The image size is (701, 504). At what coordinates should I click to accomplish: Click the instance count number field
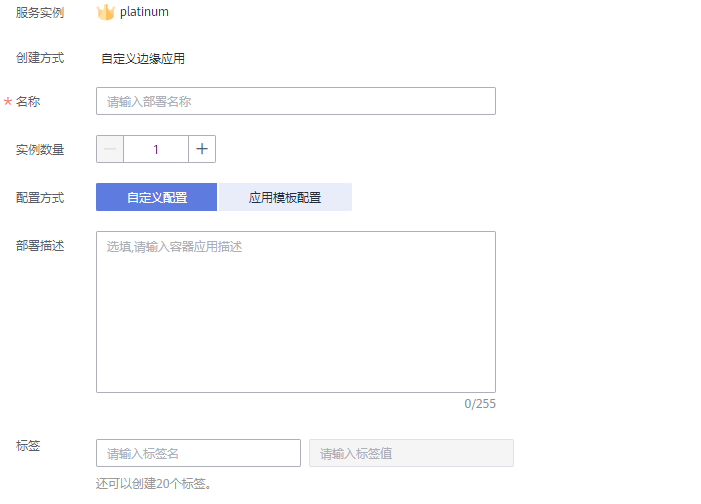(156, 149)
